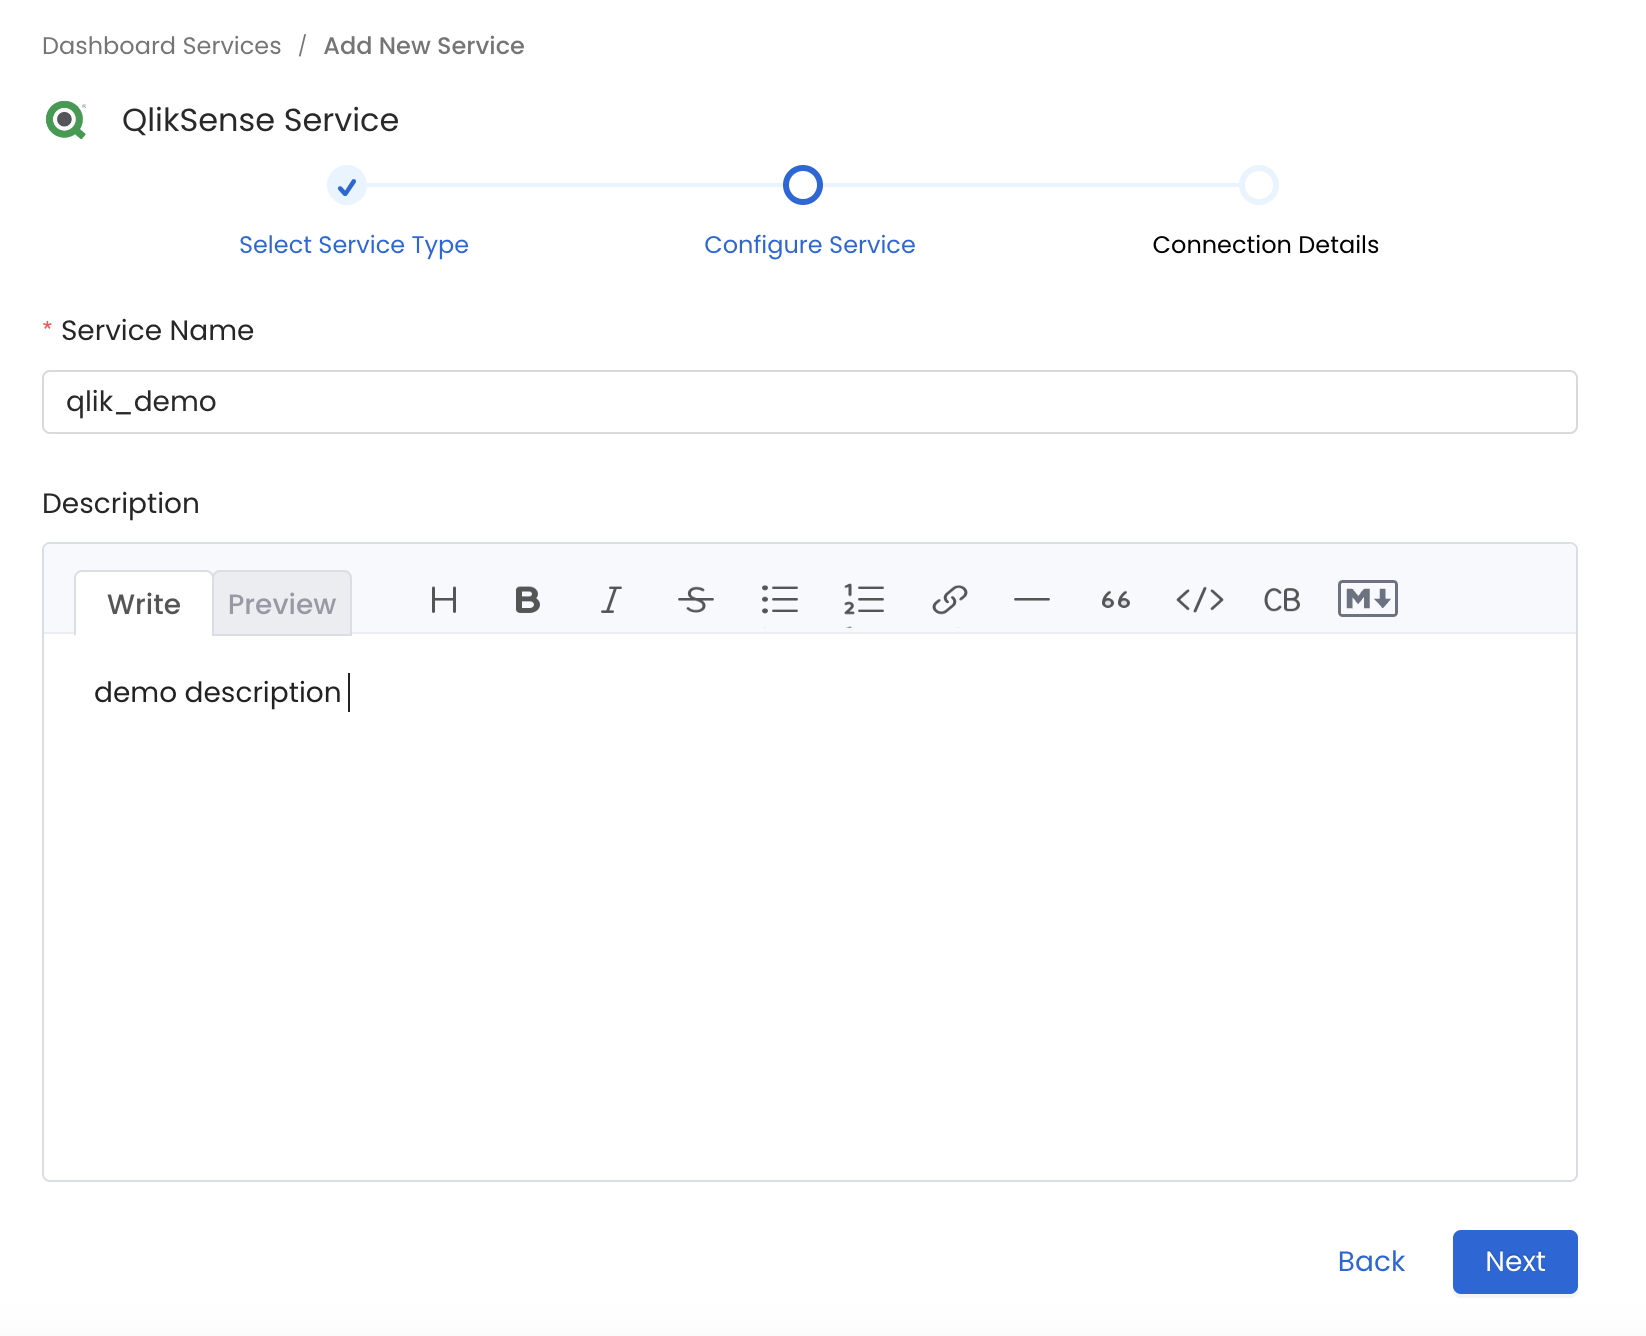Select the Write tab
This screenshot has height=1336, width=1646.
144,604
